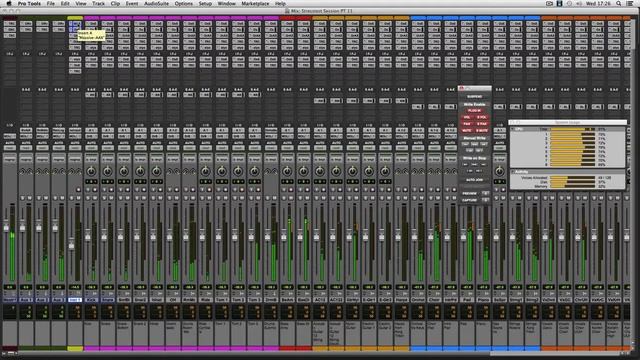Click the volume icon in the menu bar

point(579,3)
